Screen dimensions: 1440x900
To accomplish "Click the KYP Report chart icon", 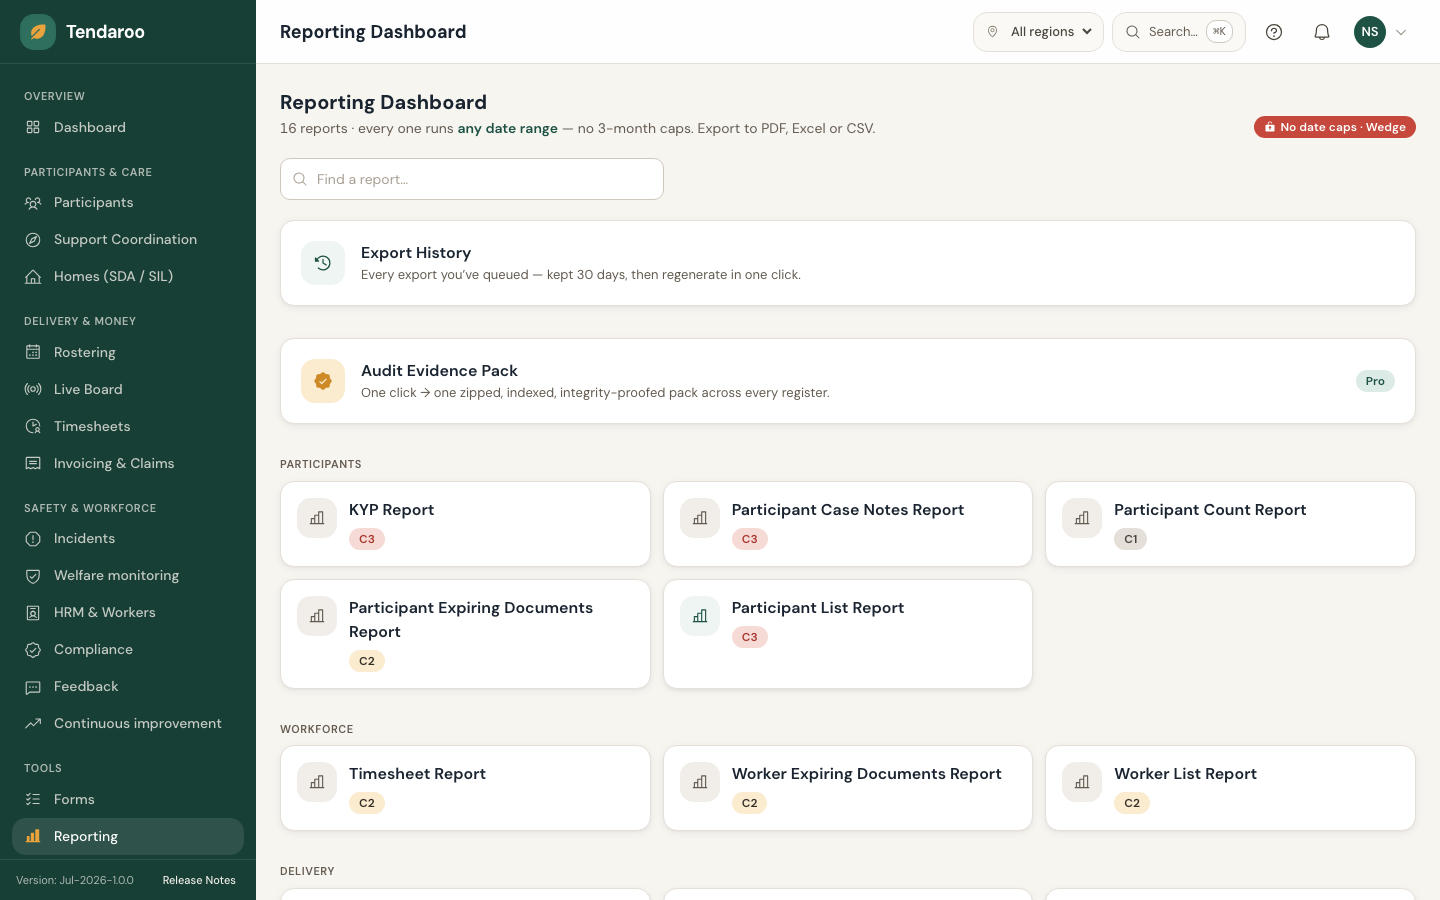I will coord(317,518).
